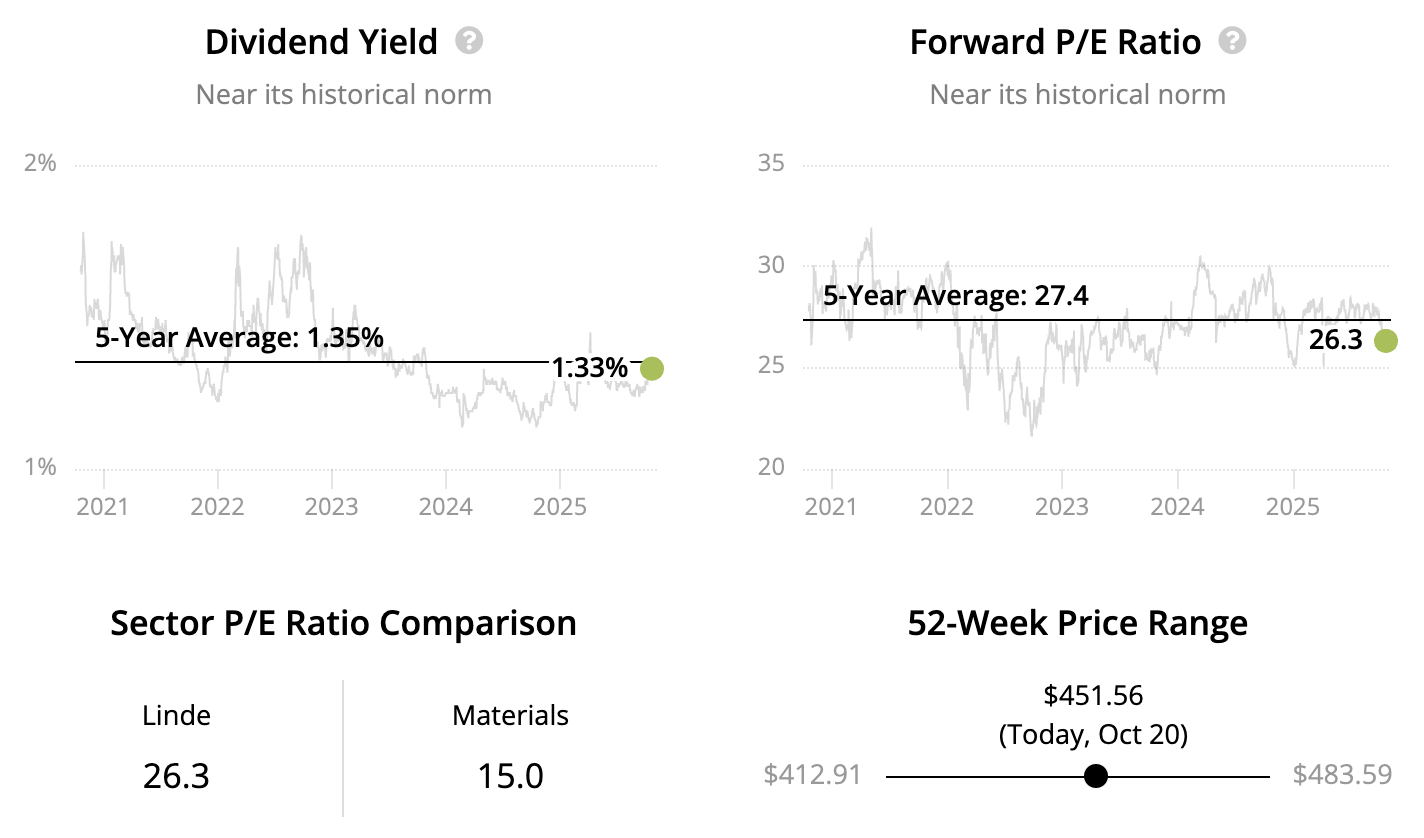
Task: Click the 52-week low price $412.91
Action: 812,775
